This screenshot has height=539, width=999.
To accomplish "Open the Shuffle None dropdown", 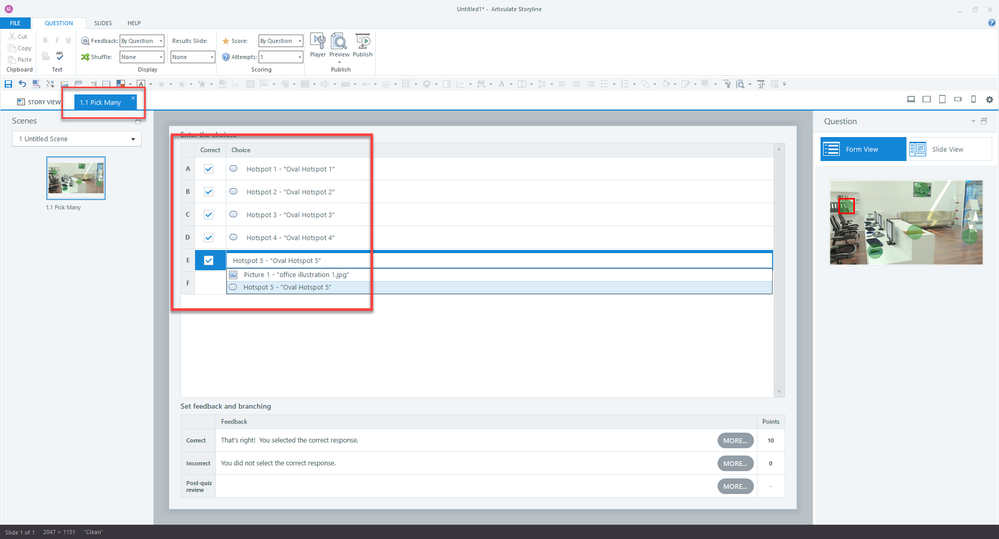I will click(x=142, y=57).
